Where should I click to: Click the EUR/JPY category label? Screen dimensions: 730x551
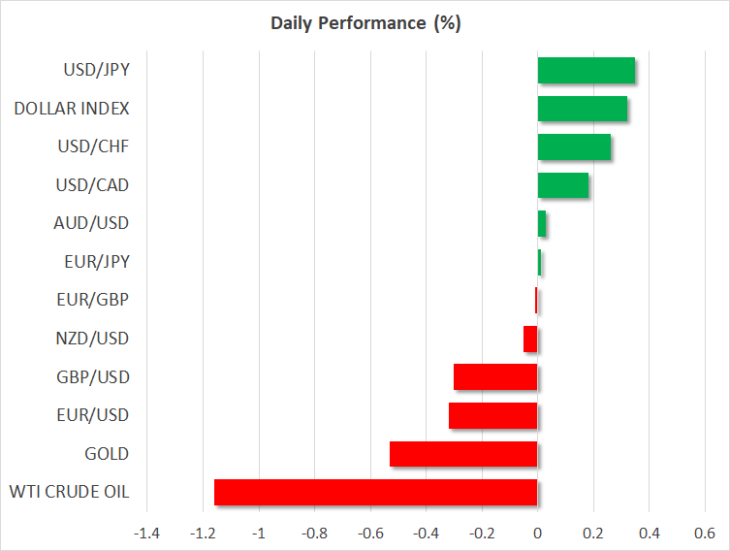coord(97,262)
